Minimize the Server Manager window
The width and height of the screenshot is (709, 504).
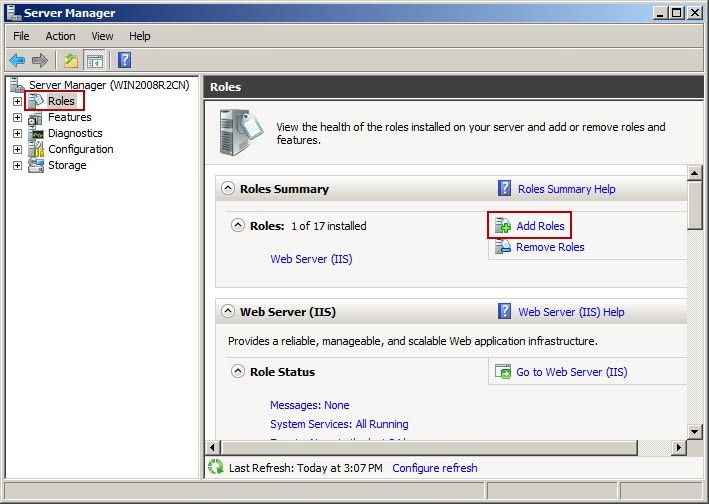[661, 13]
